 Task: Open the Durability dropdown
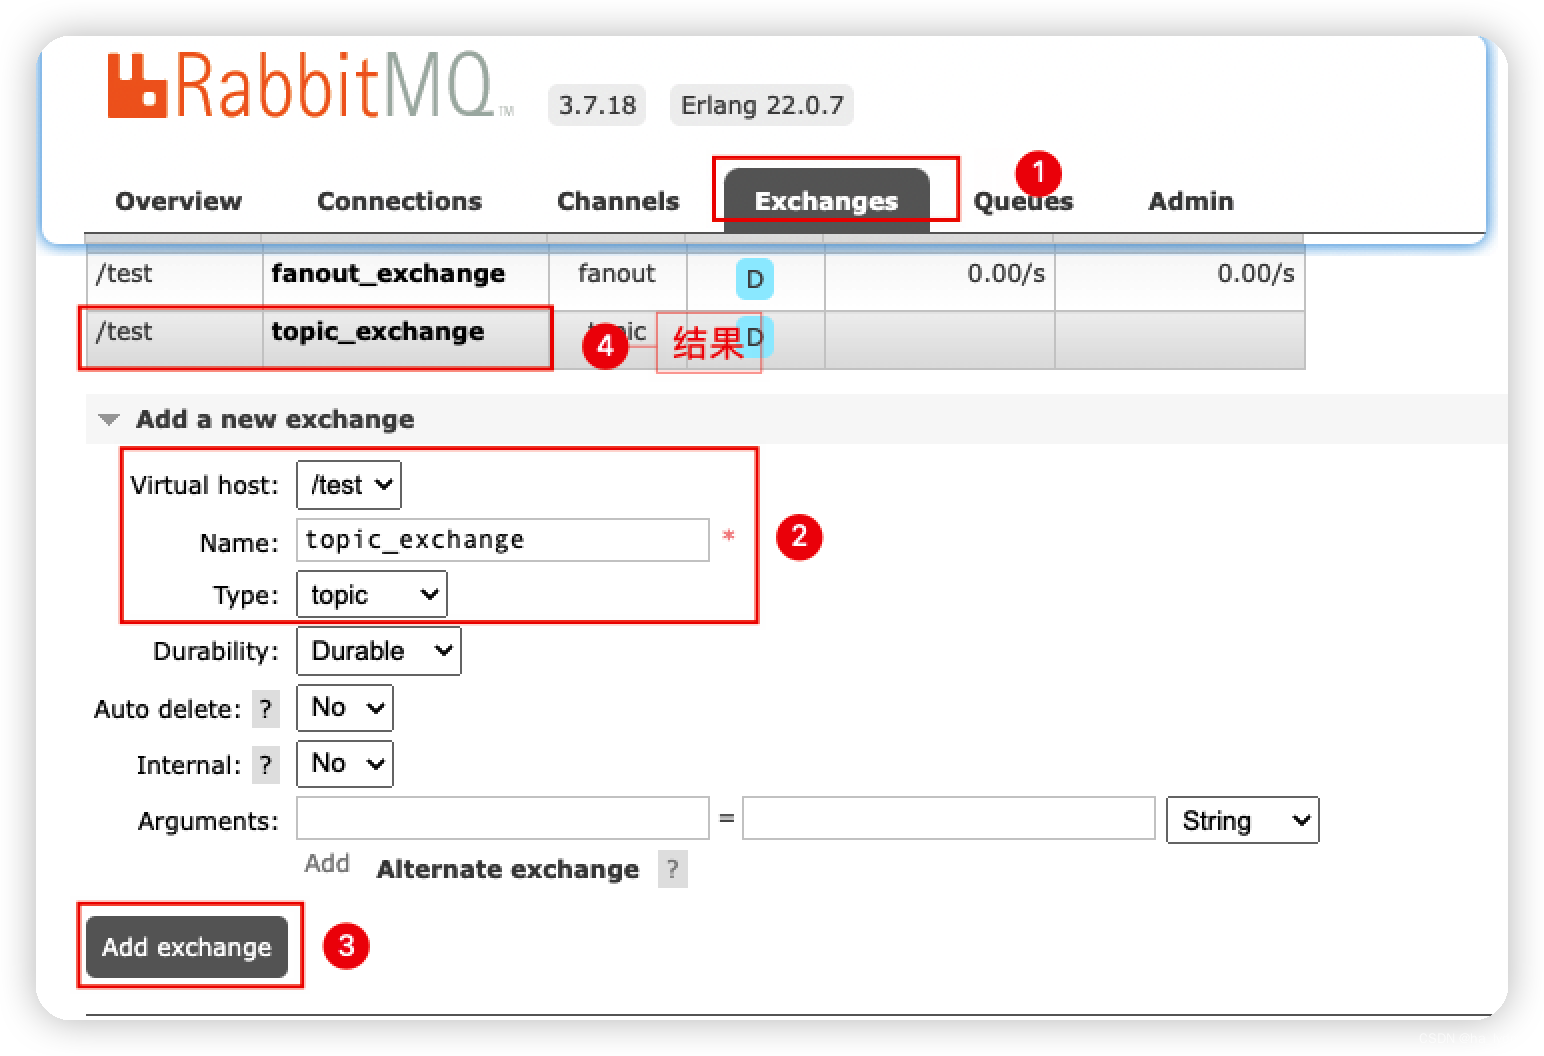tap(379, 651)
